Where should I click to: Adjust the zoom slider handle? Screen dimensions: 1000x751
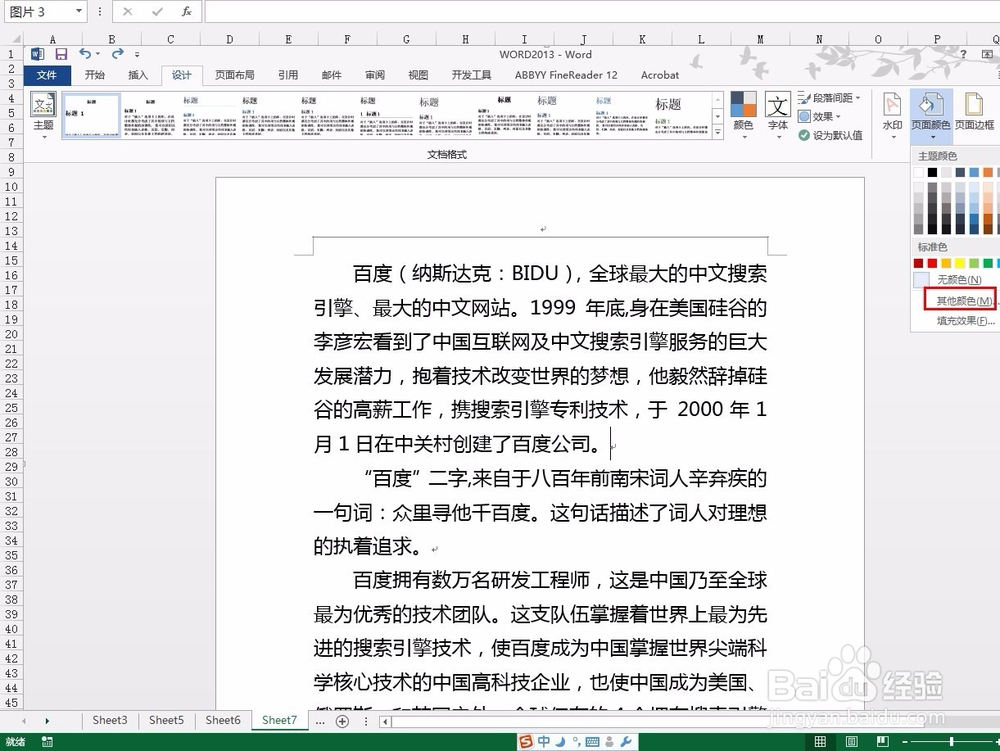point(952,741)
